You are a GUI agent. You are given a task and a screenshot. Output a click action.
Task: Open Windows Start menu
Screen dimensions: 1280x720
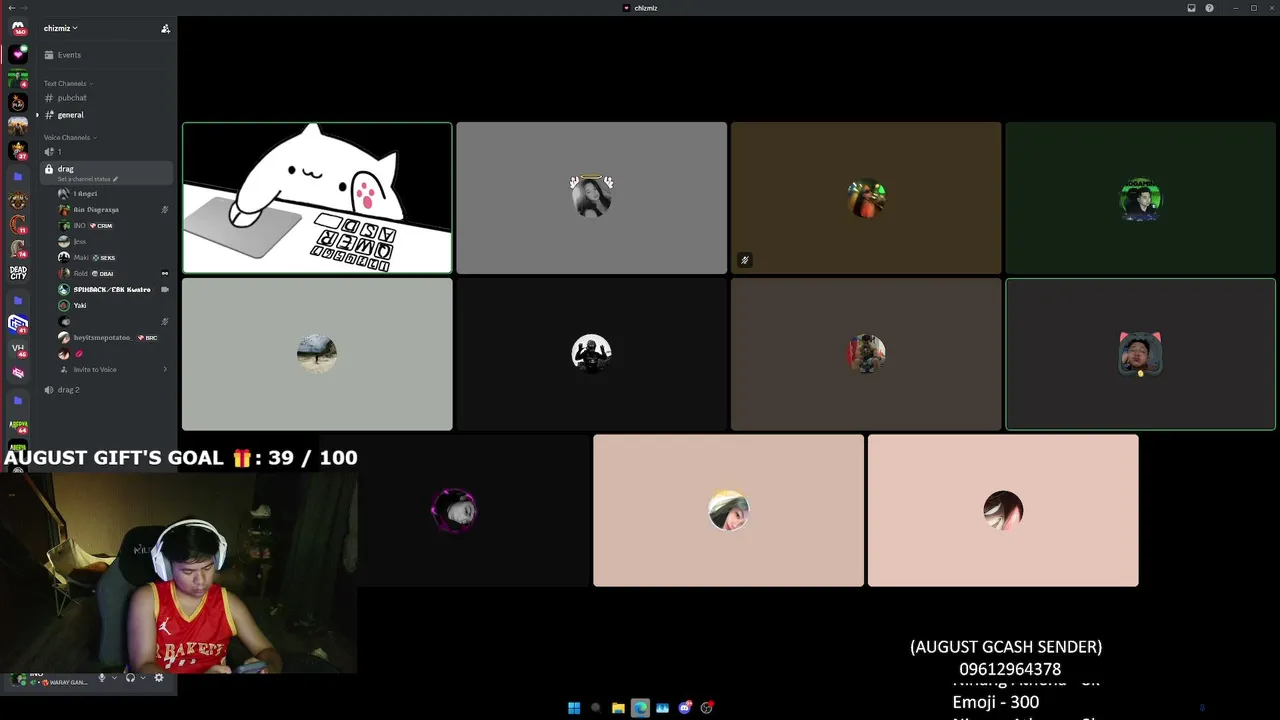(x=574, y=708)
